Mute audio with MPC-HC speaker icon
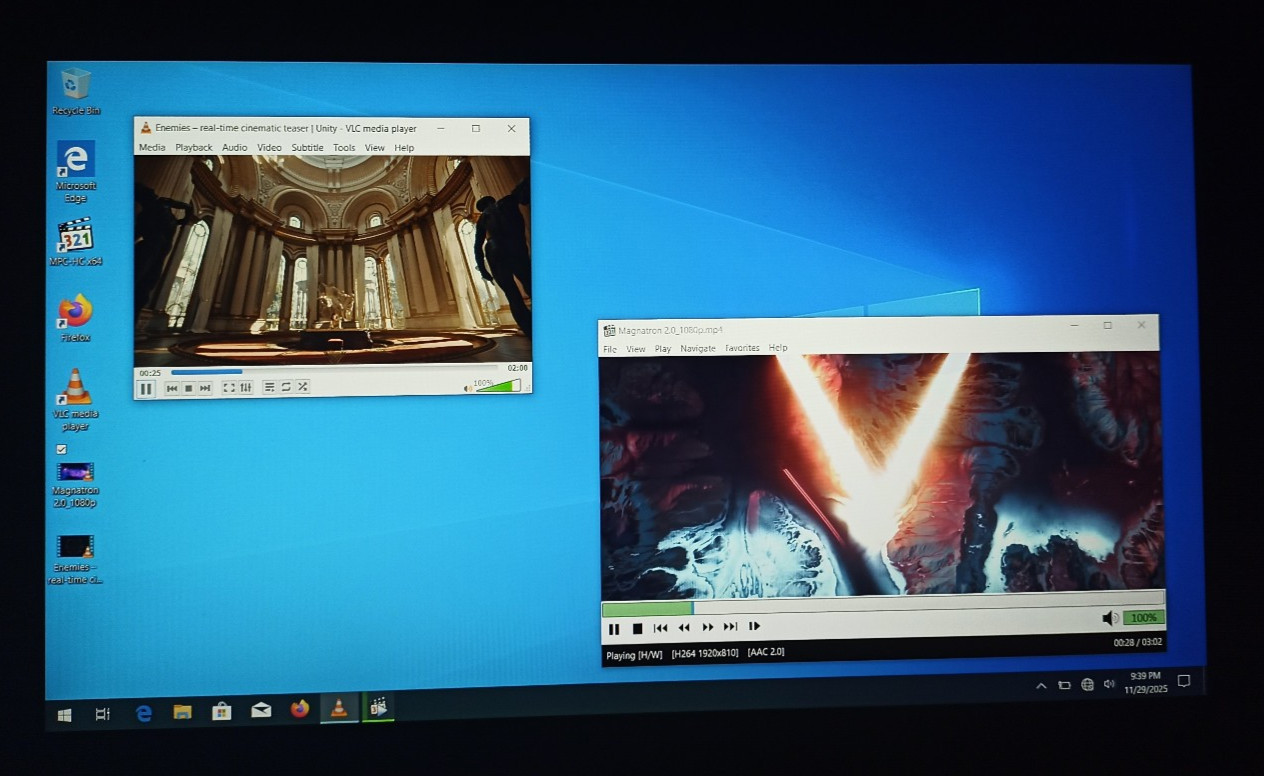The height and width of the screenshot is (776, 1264). pos(1110,618)
